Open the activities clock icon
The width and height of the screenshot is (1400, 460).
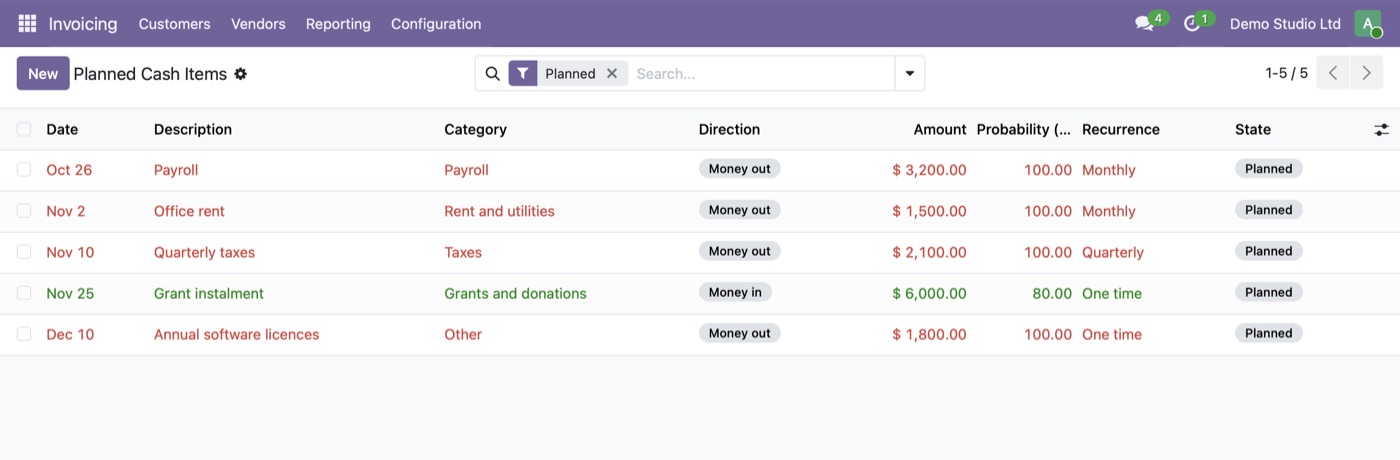[x=1191, y=24]
